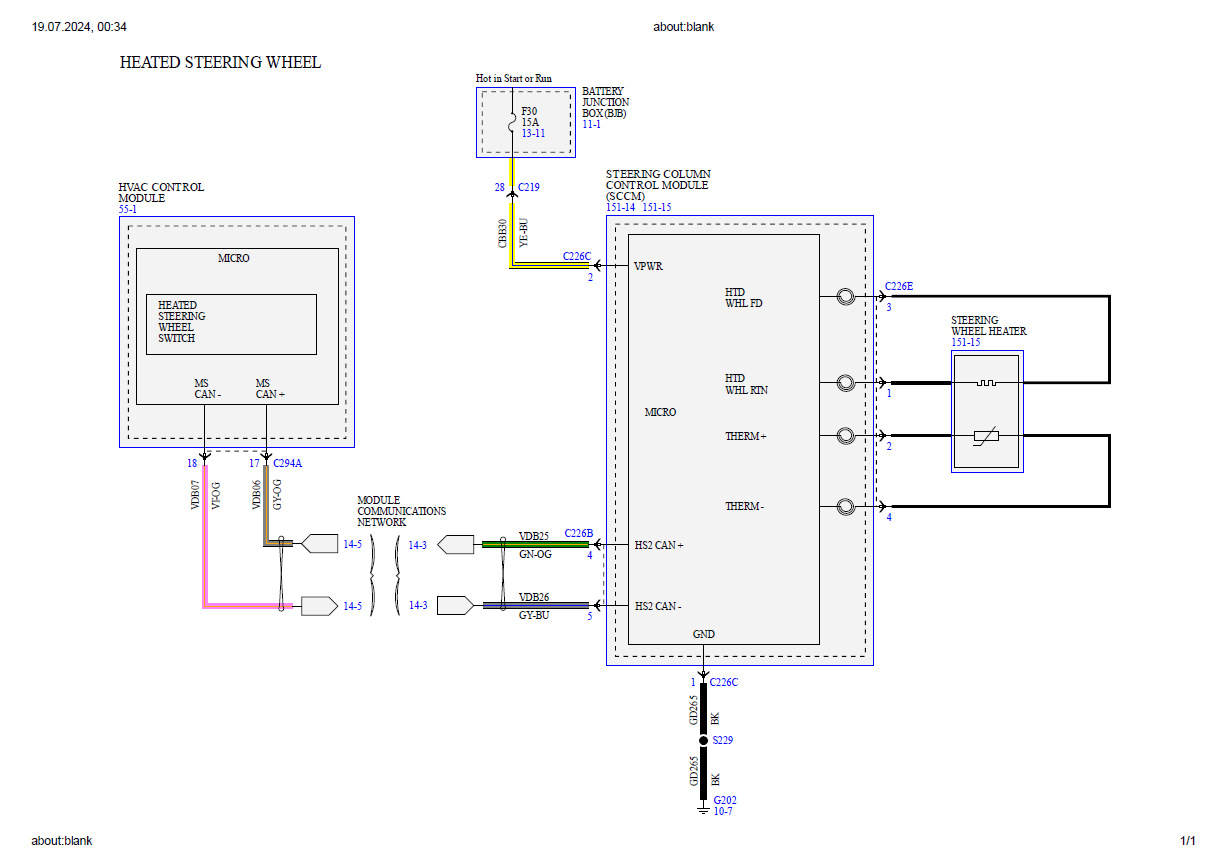Open the 11-1 battery junction box link
This screenshot has height=867, width=1226.
(x=592, y=124)
